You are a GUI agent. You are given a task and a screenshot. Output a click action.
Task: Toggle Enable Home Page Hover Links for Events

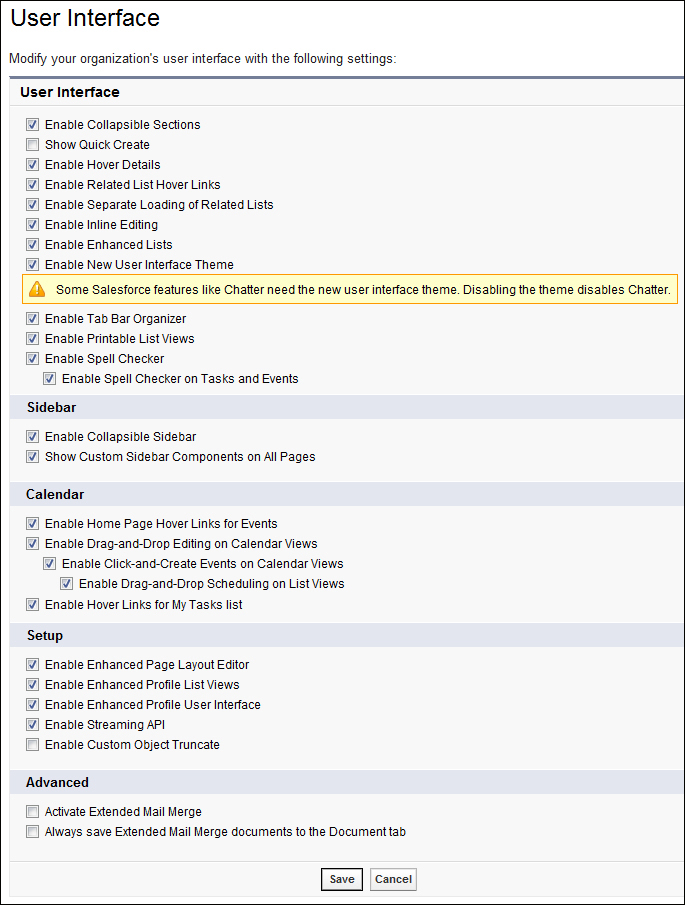point(32,523)
